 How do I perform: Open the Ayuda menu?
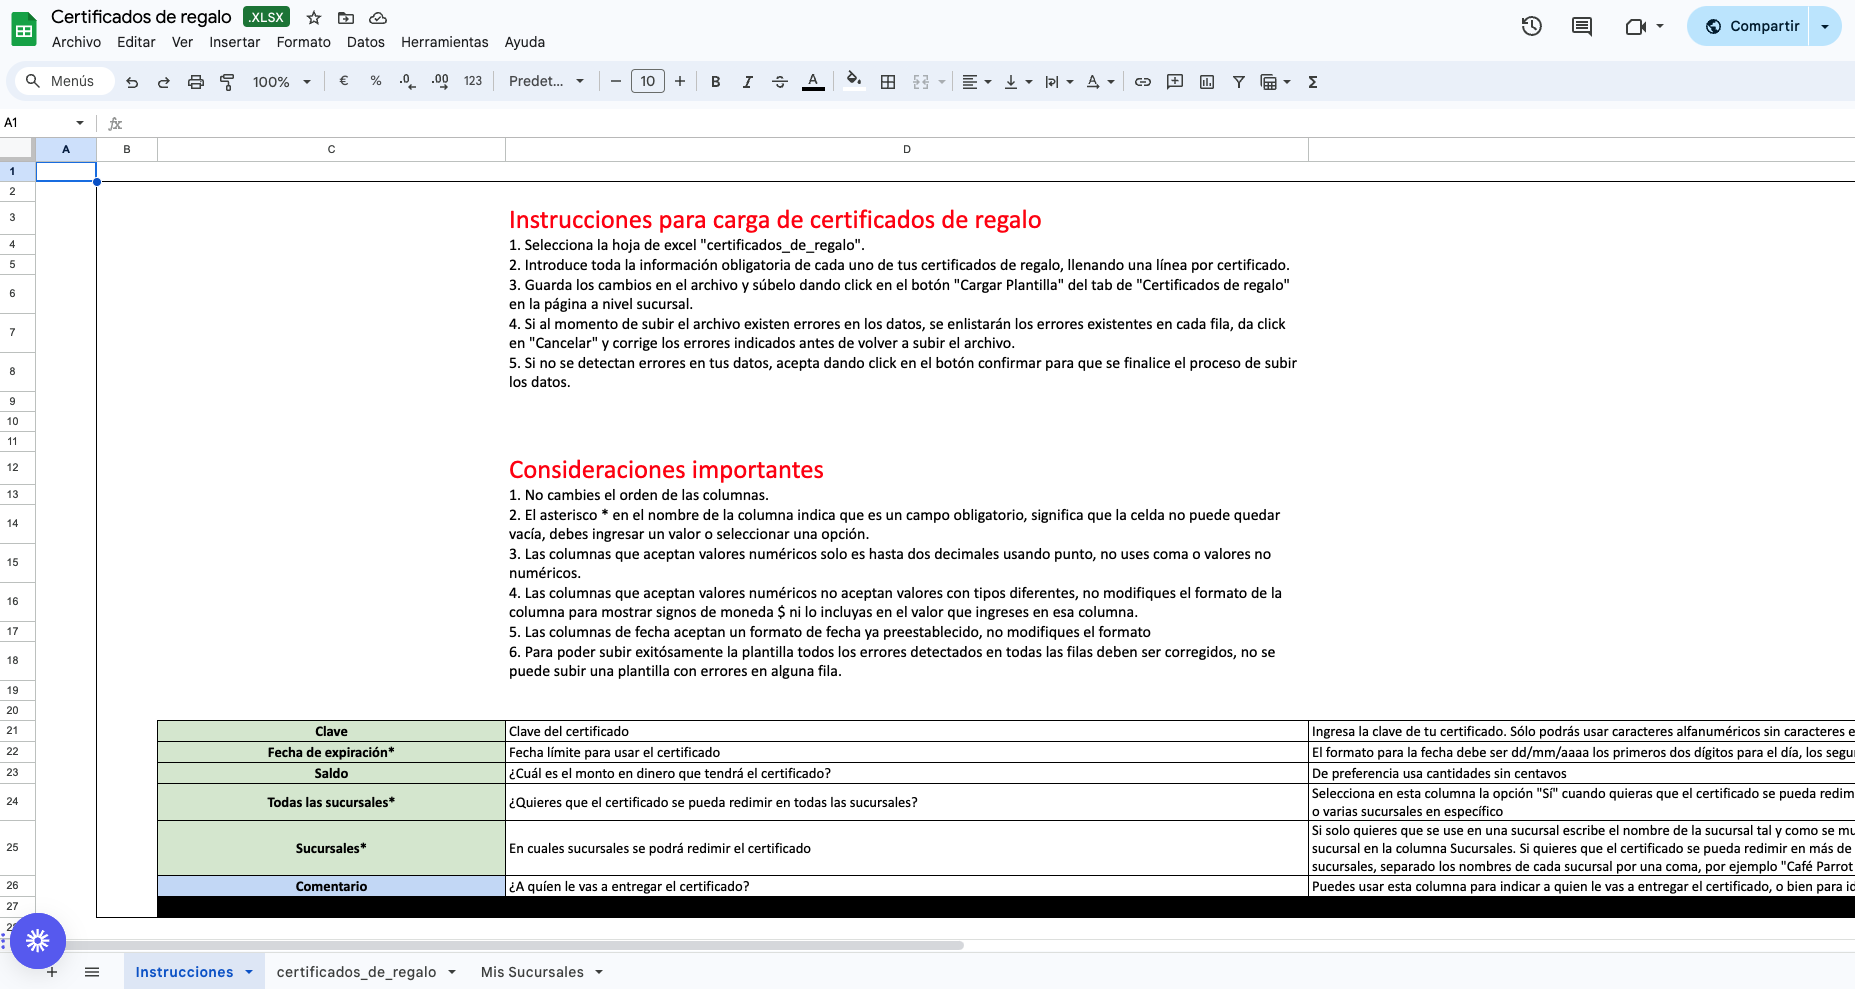click(525, 42)
